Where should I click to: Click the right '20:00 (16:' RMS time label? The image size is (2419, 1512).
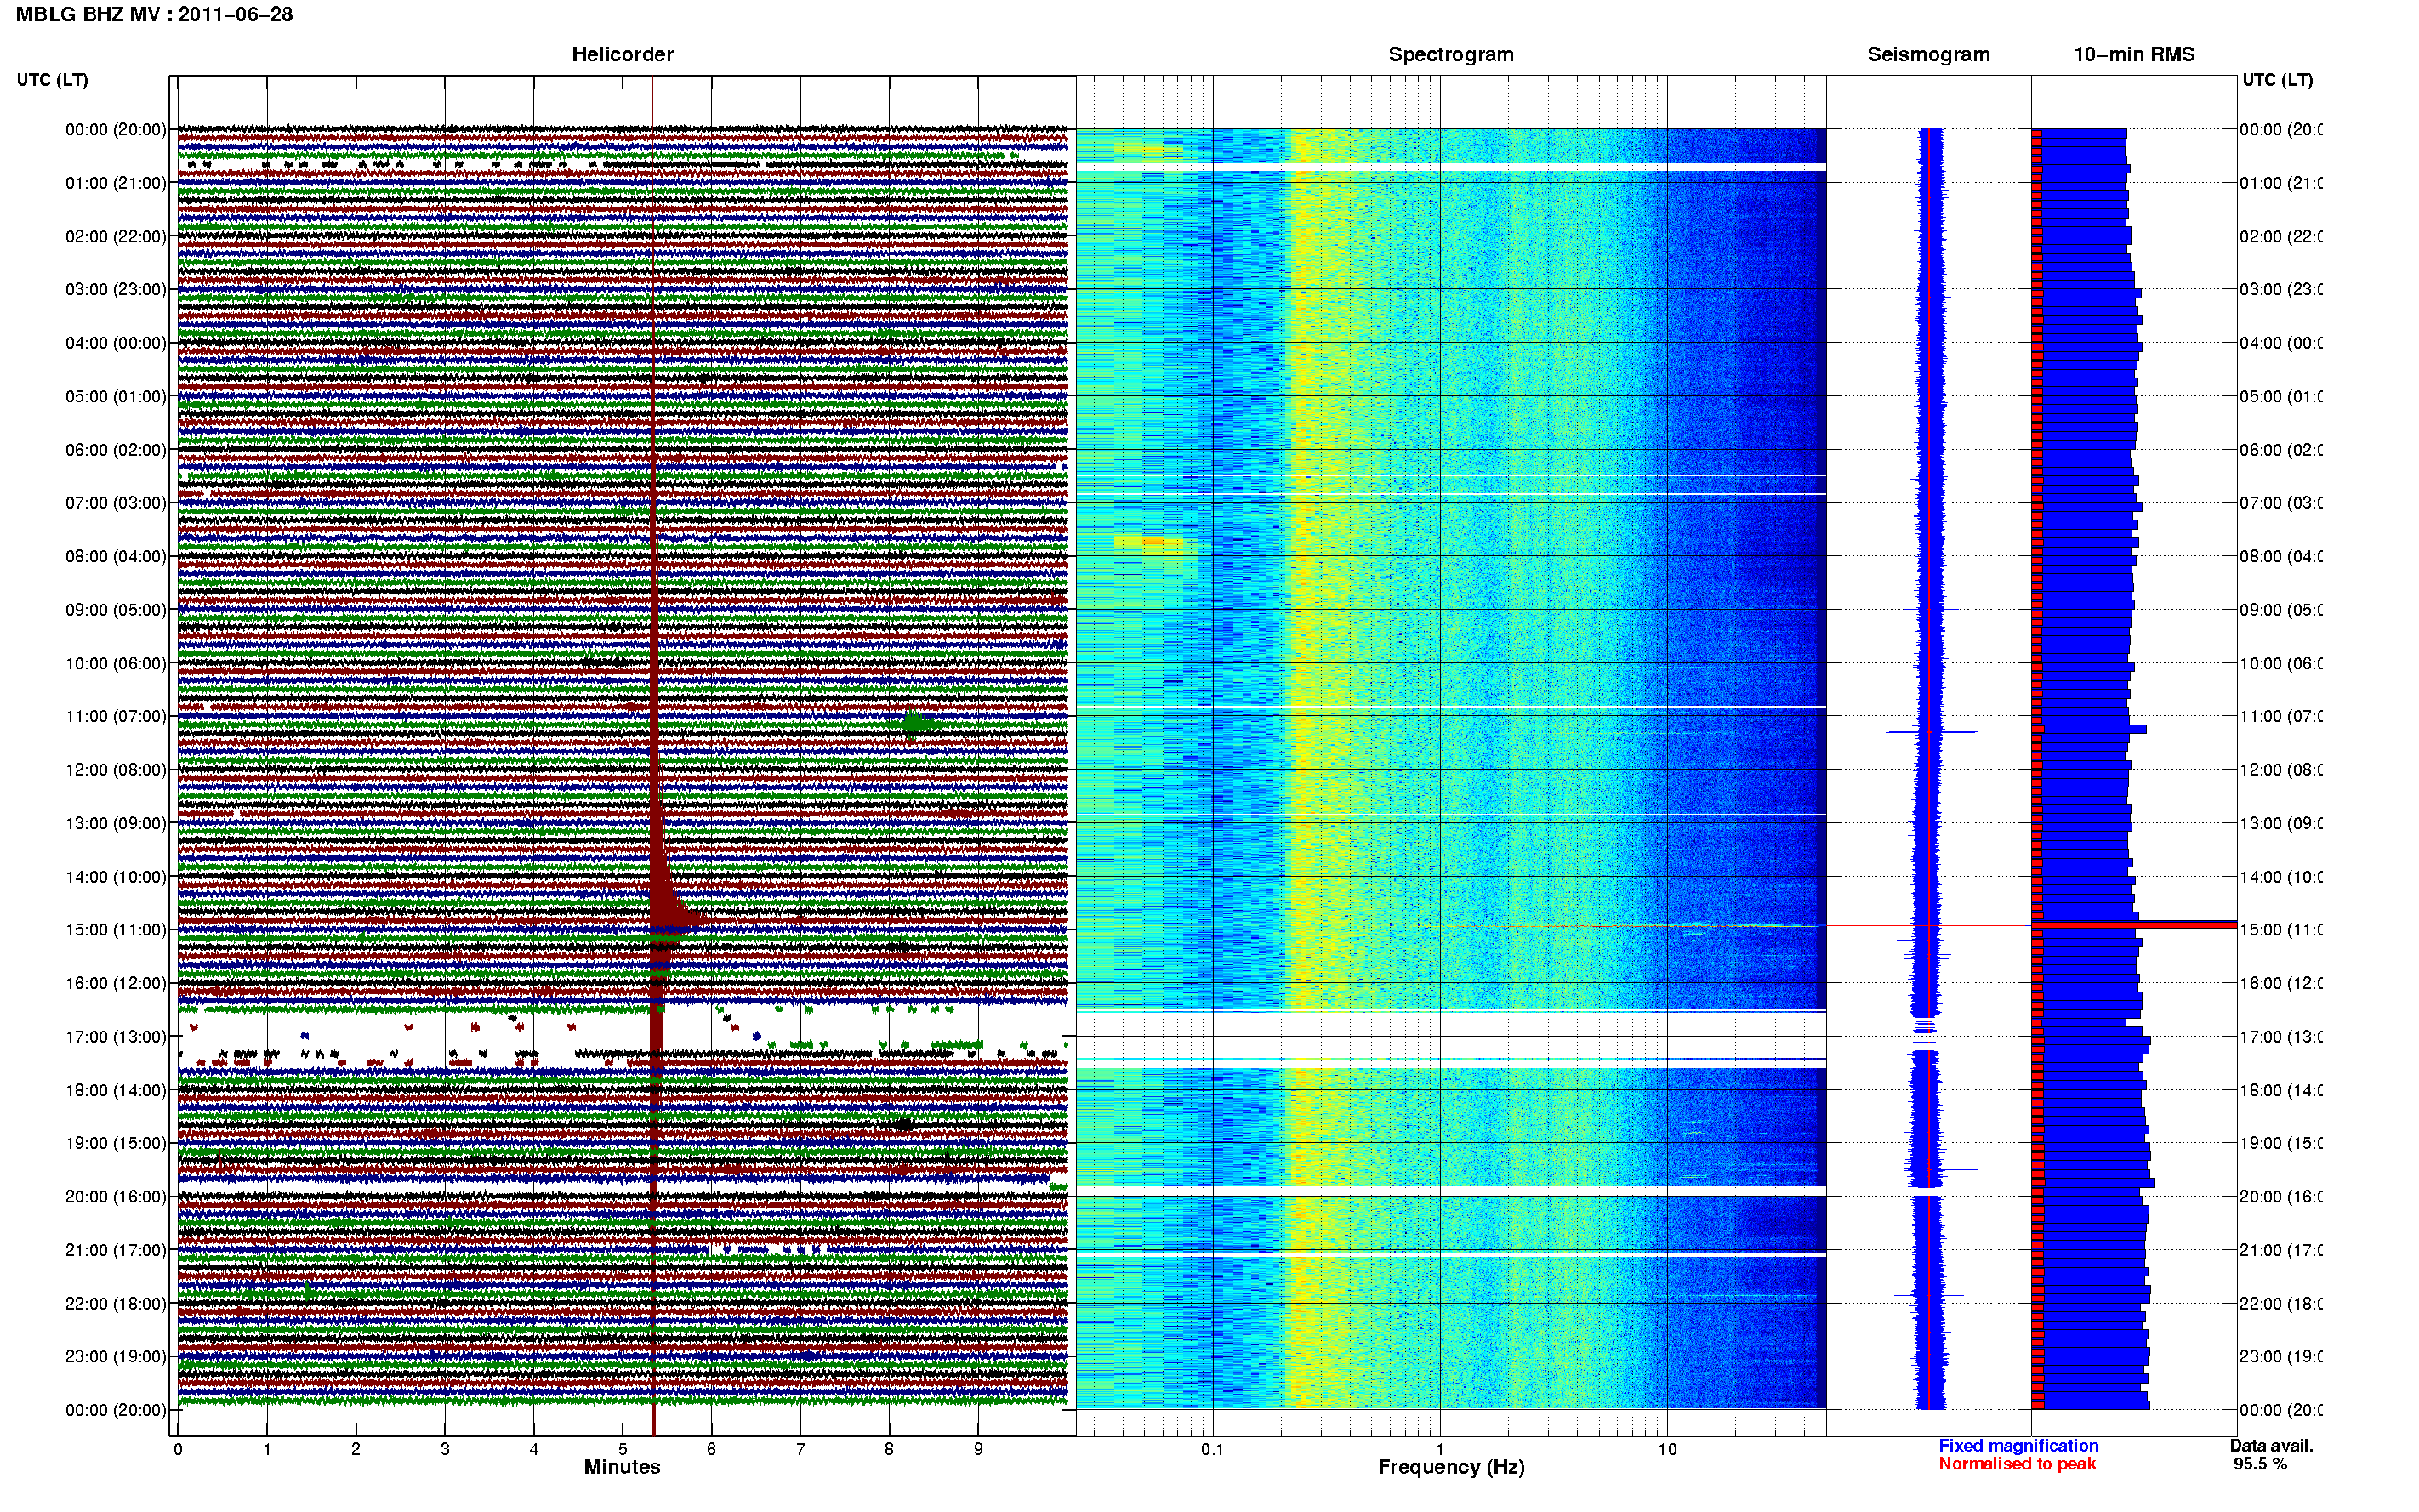coord(2280,1196)
